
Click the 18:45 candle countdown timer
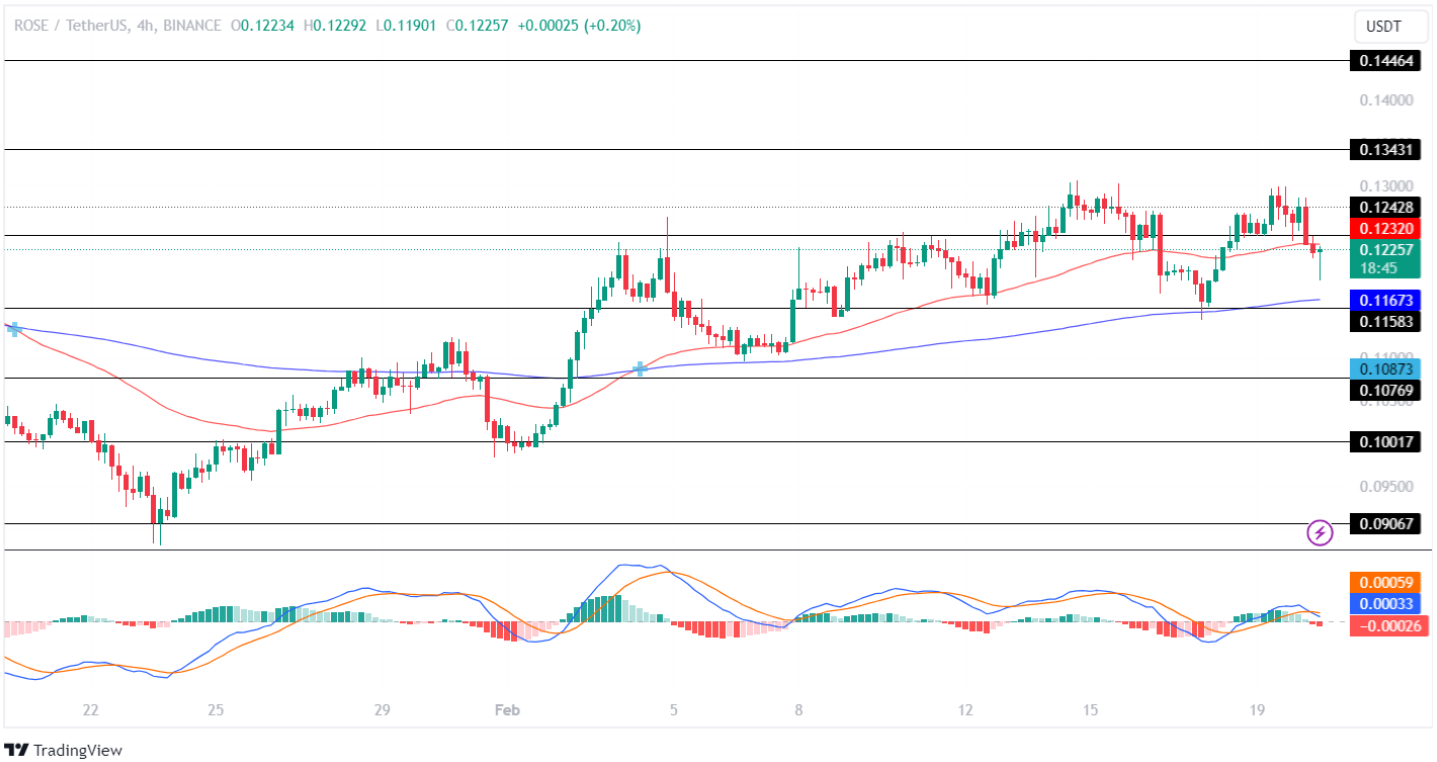(x=1380, y=268)
